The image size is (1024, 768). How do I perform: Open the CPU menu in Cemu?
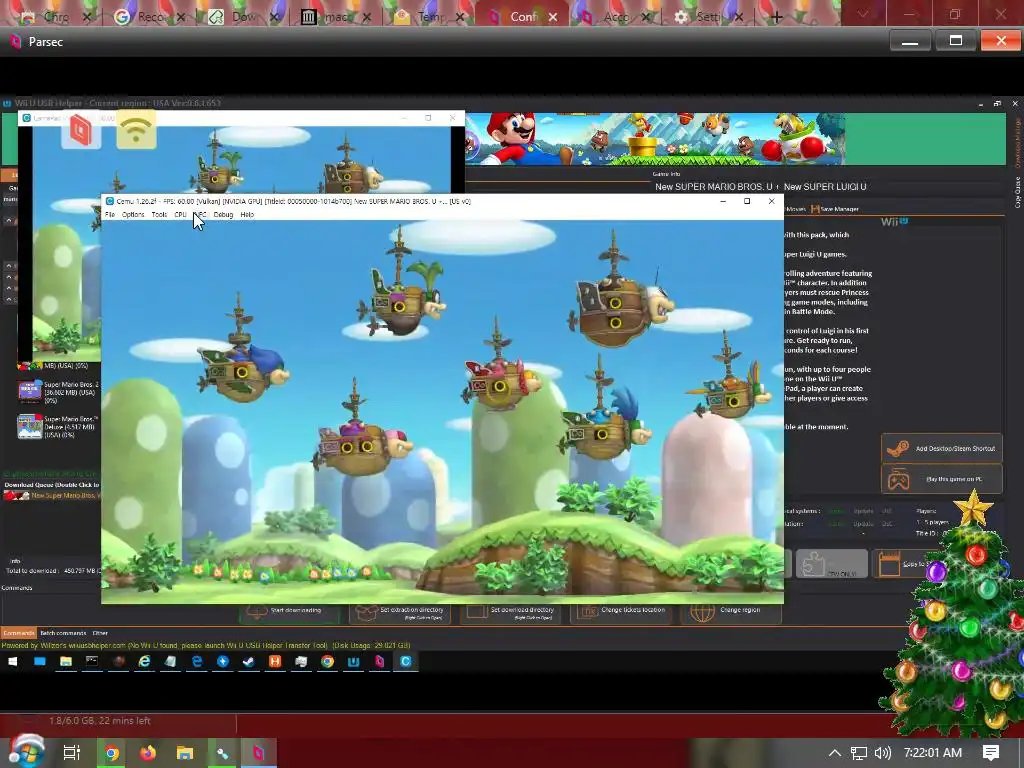click(180, 214)
